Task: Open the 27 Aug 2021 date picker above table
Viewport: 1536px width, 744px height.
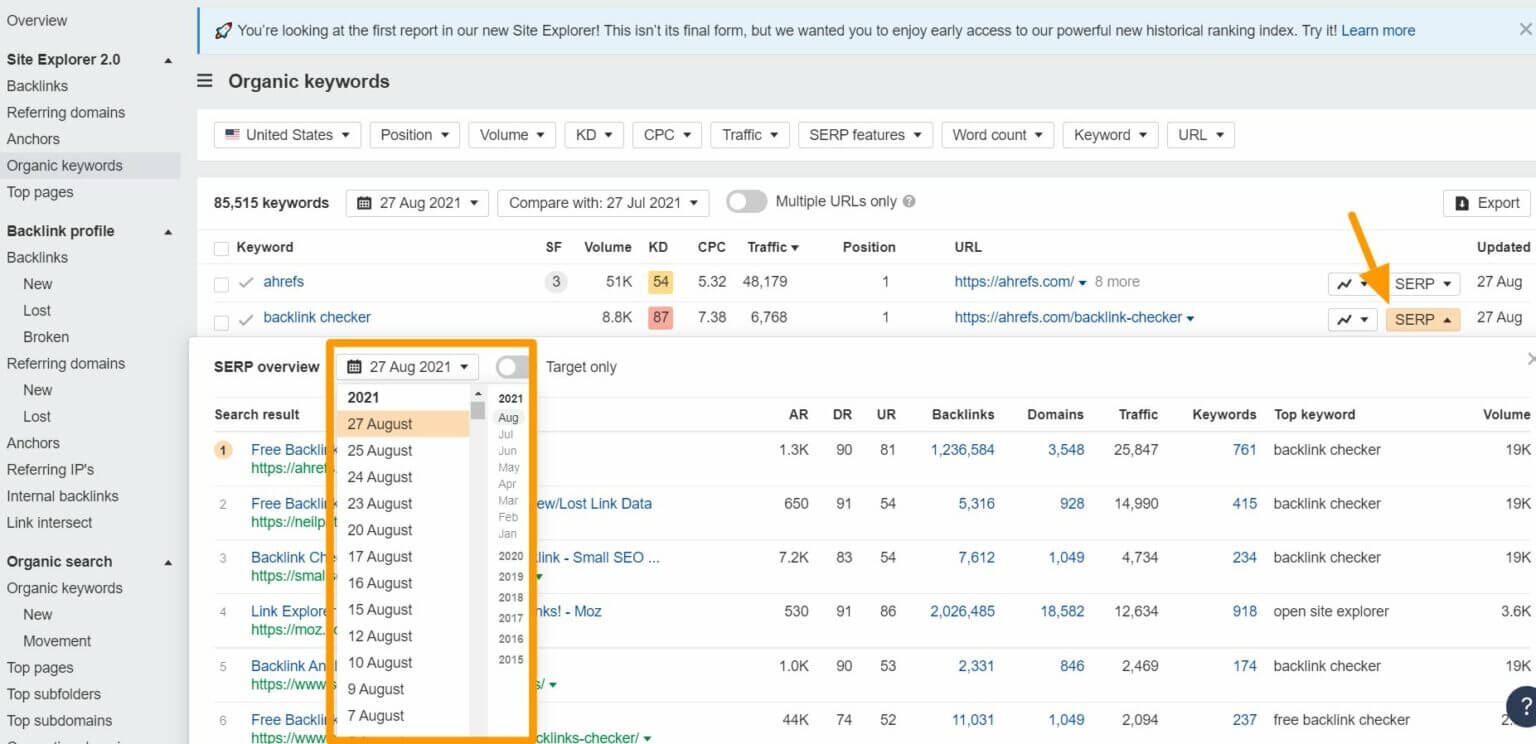Action: pos(418,203)
